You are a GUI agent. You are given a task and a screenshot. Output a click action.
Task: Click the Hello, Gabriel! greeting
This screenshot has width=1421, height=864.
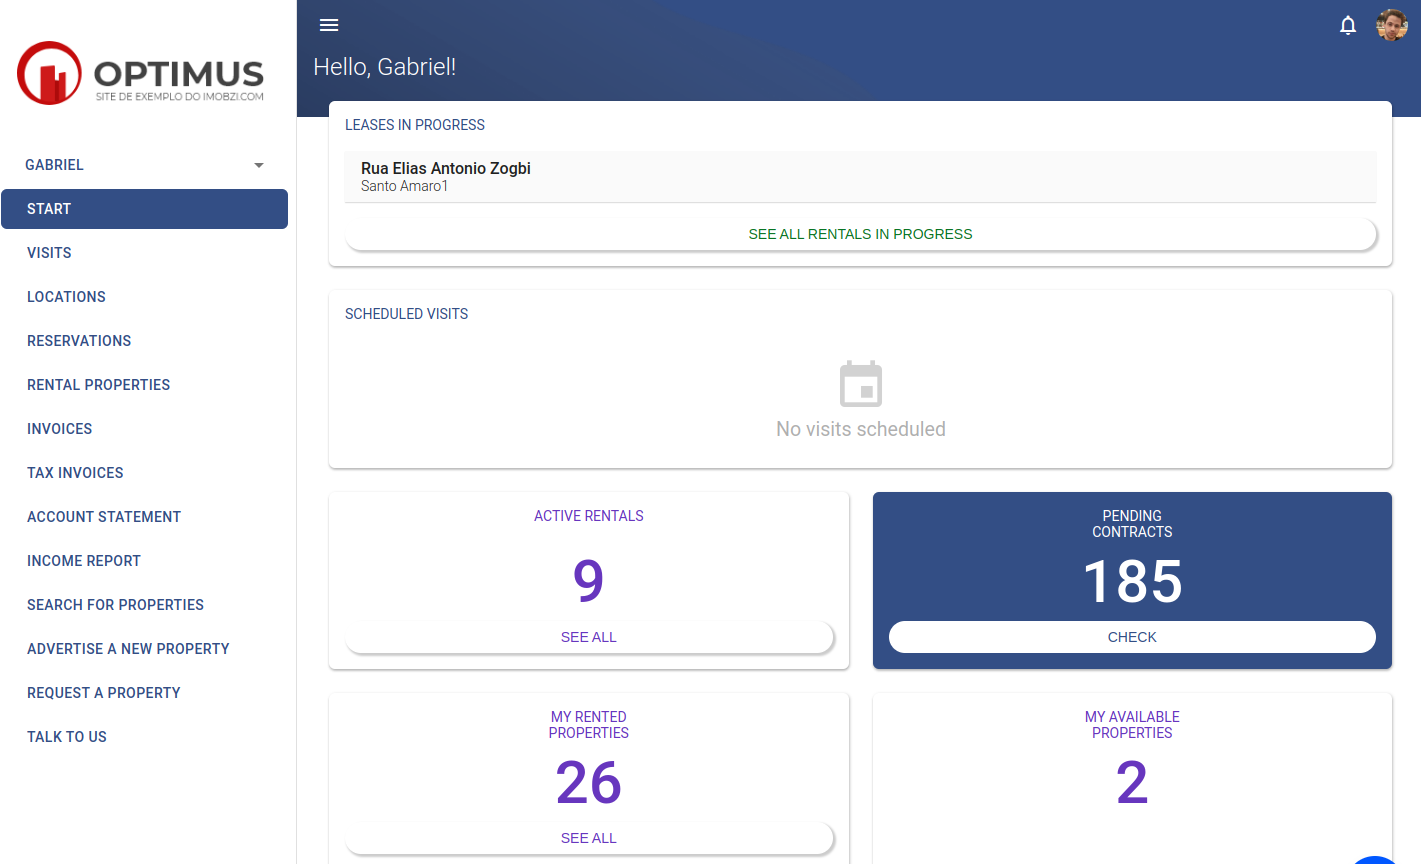(385, 67)
